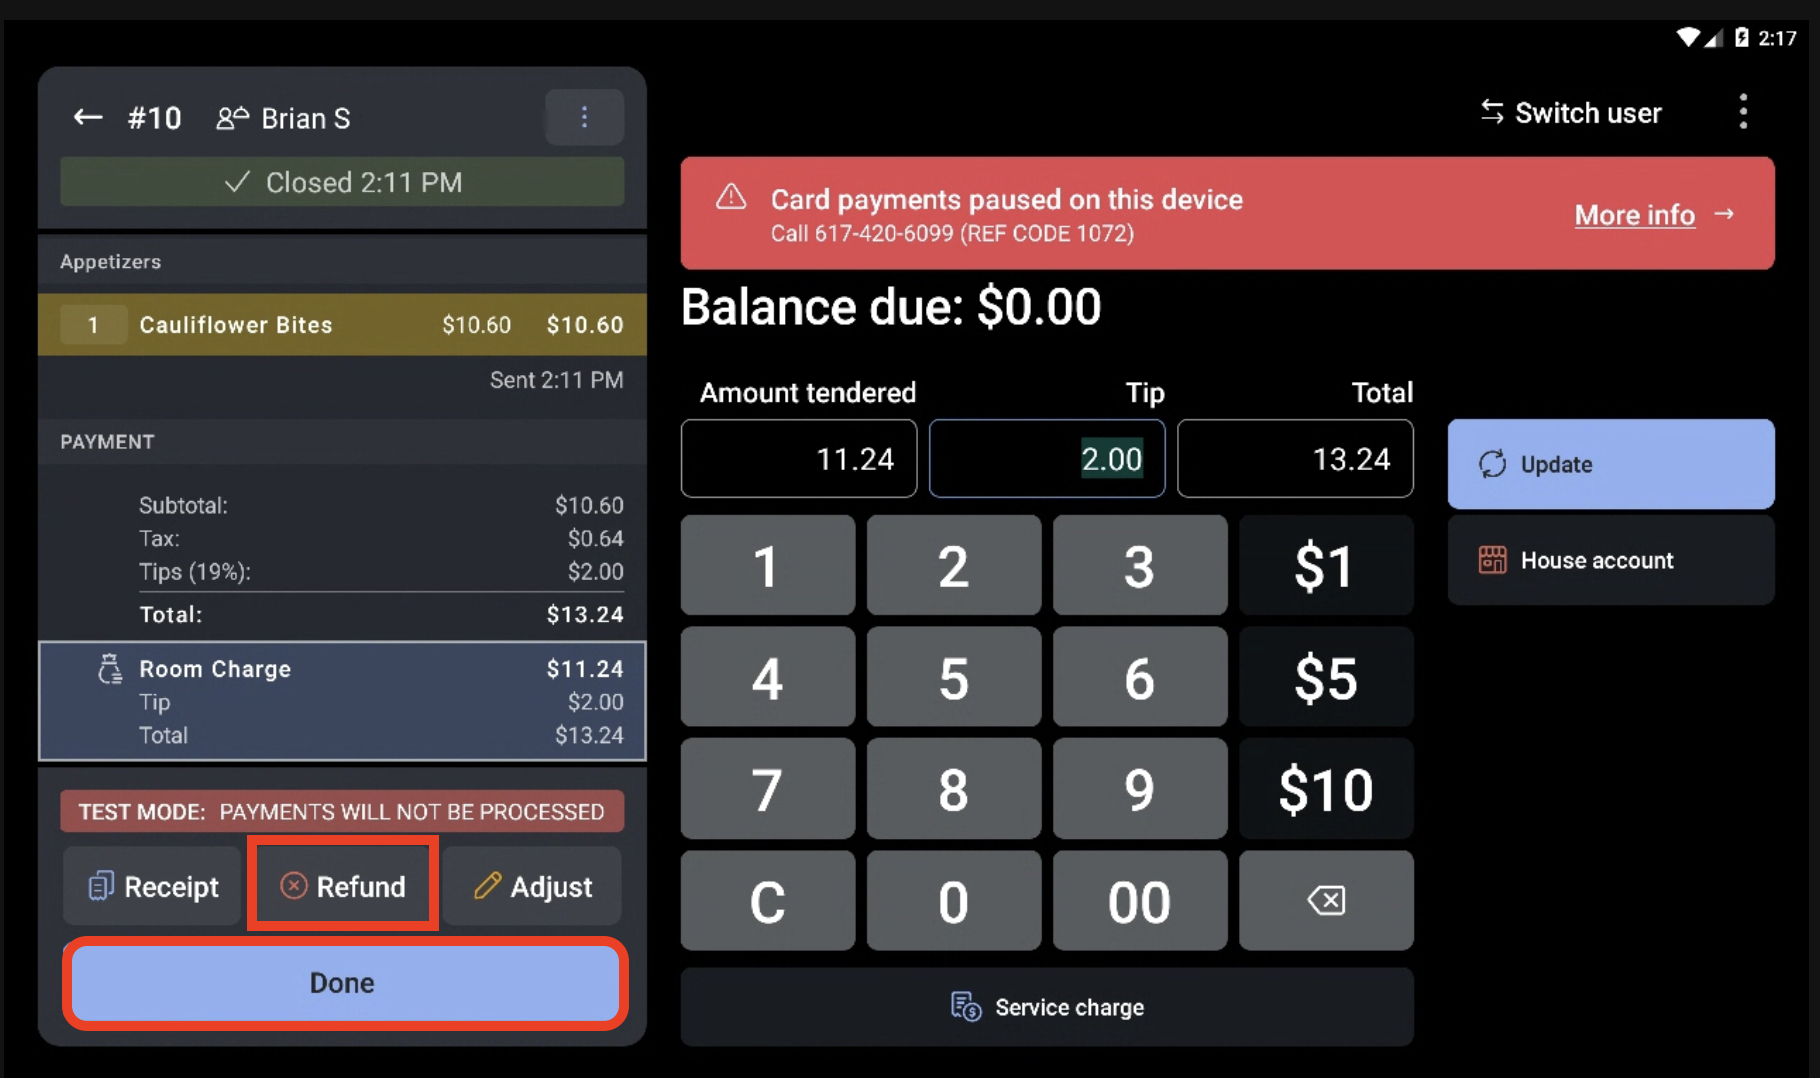Adjust the payment with the pencil icon
The width and height of the screenshot is (1820, 1078).
click(533, 885)
